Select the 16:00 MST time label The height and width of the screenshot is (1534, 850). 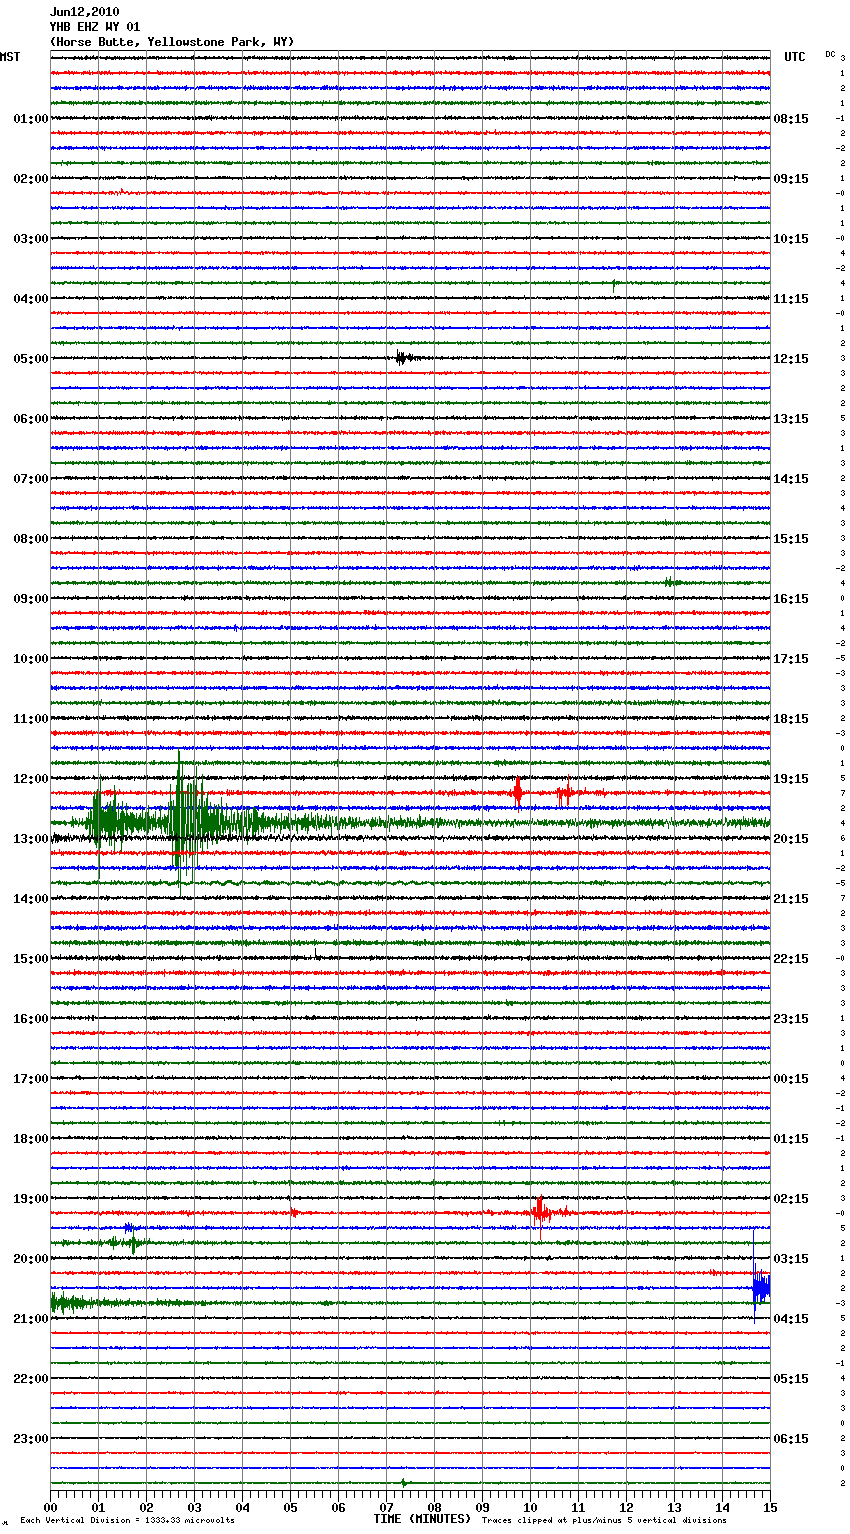coord(30,1019)
